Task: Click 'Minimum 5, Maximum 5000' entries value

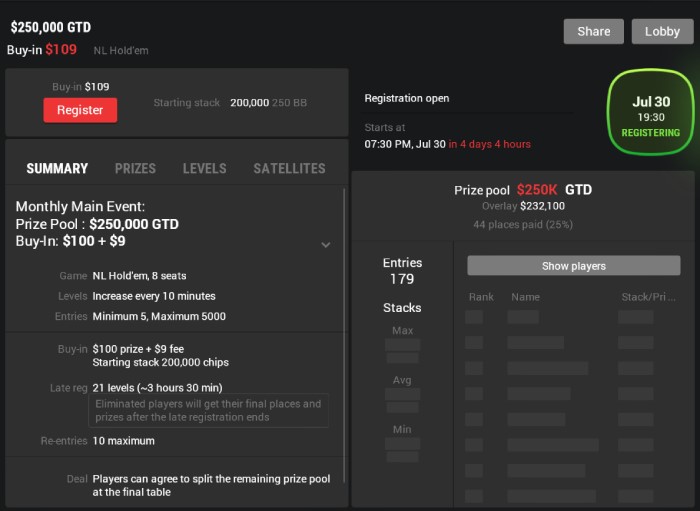Action: (159, 316)
